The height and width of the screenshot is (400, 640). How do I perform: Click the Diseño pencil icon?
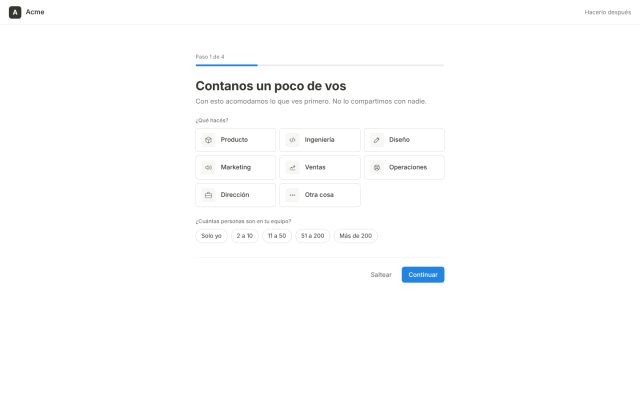tap(377, 140)
